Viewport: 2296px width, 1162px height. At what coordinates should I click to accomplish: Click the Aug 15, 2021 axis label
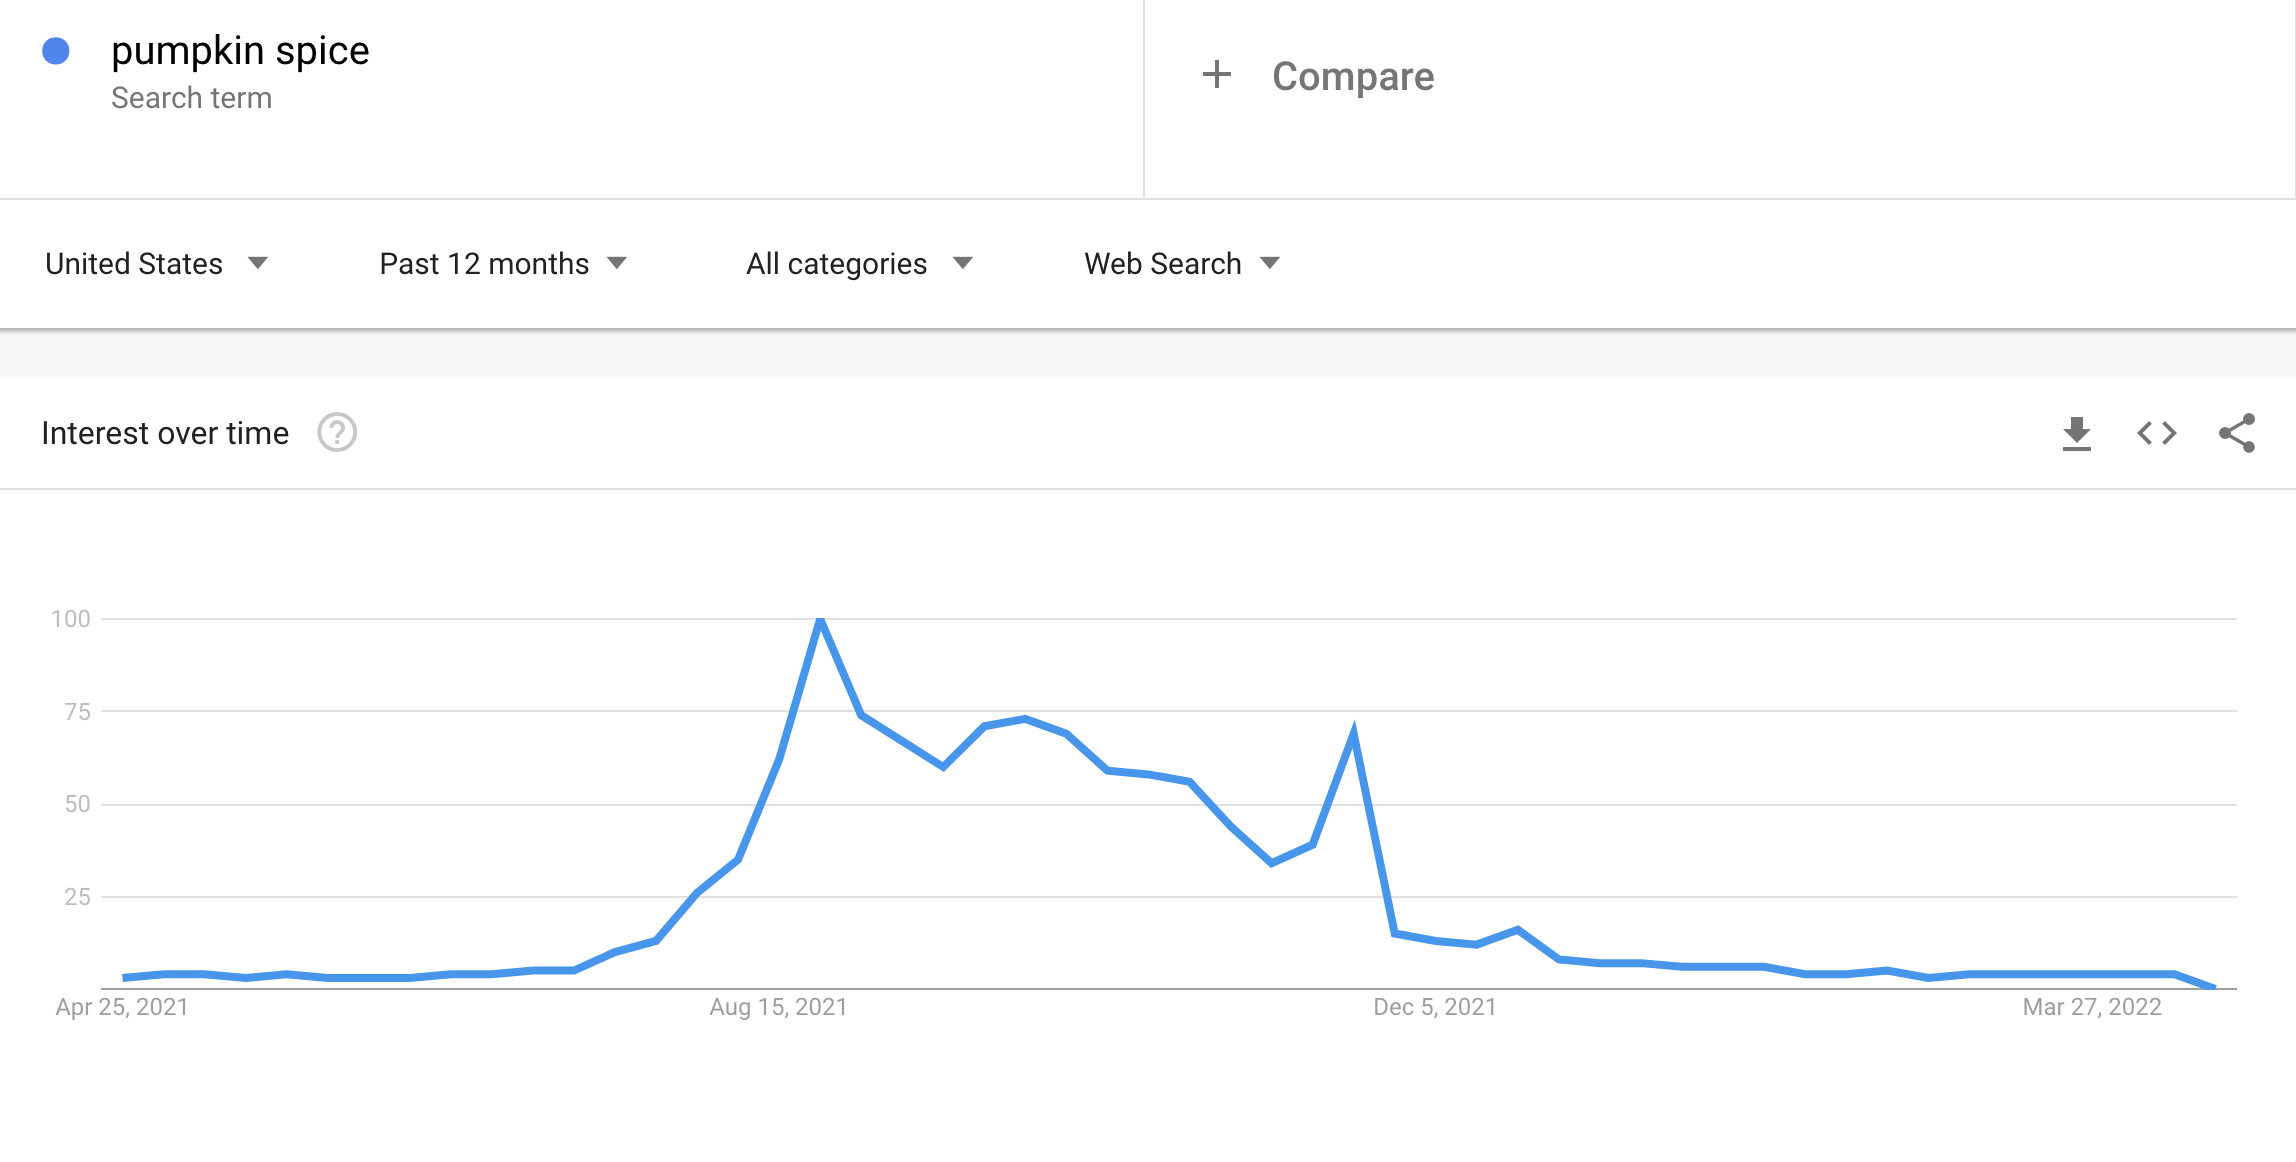[777, 1006]
